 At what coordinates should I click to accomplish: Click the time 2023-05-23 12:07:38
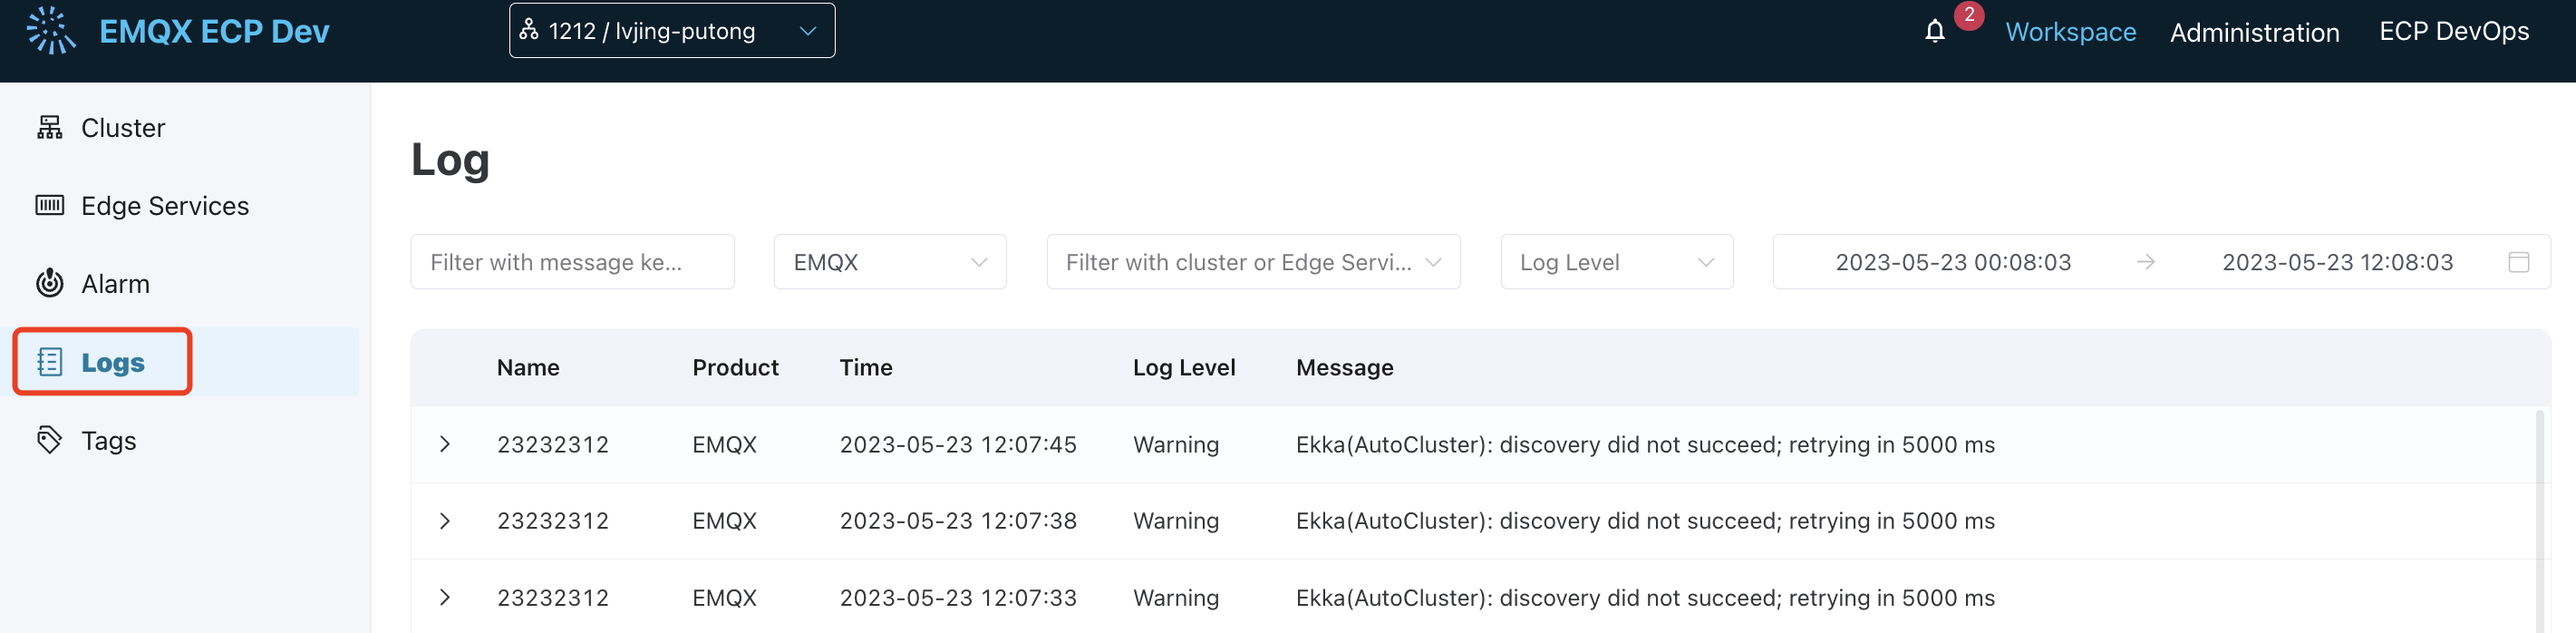[957, 521]
